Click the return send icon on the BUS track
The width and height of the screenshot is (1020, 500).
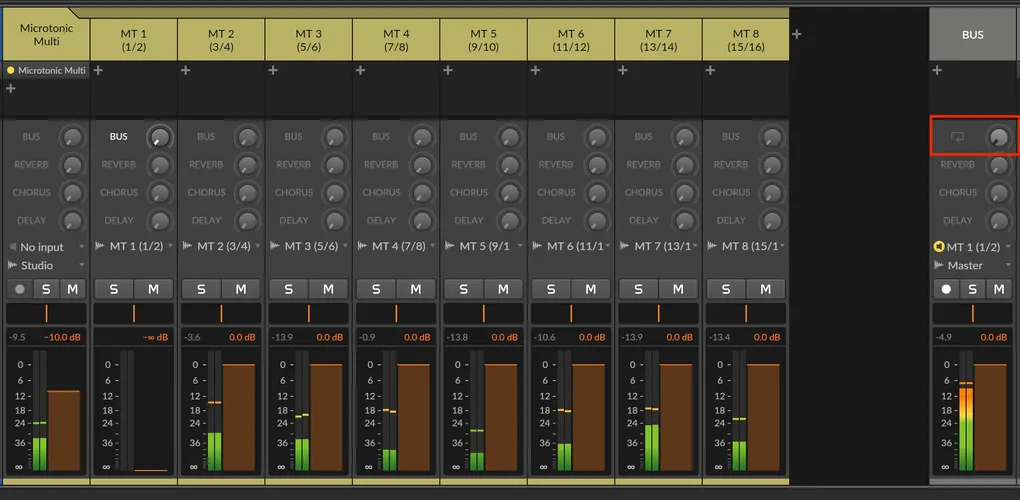coord(958,137)
